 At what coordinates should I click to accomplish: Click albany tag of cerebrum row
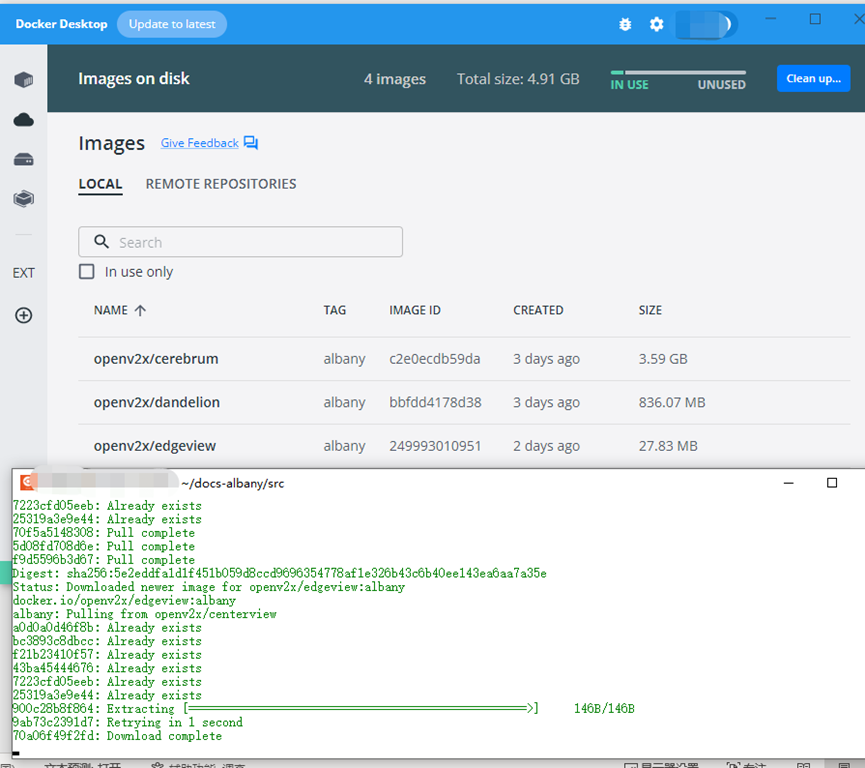click(x=344, y=359)
